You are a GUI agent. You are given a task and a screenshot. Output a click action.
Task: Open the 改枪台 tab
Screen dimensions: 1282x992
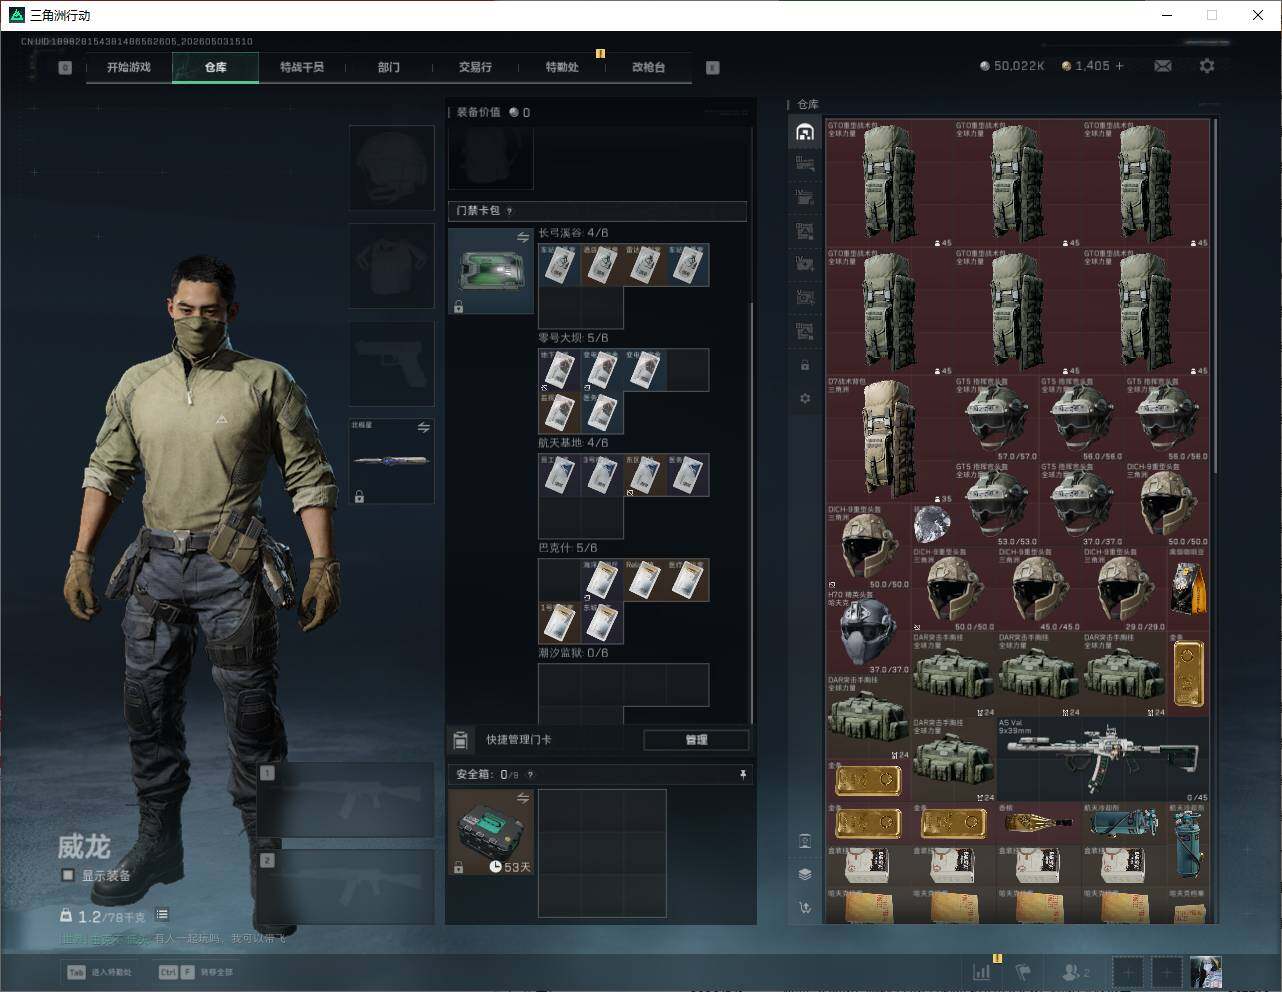tap(648, 67)
